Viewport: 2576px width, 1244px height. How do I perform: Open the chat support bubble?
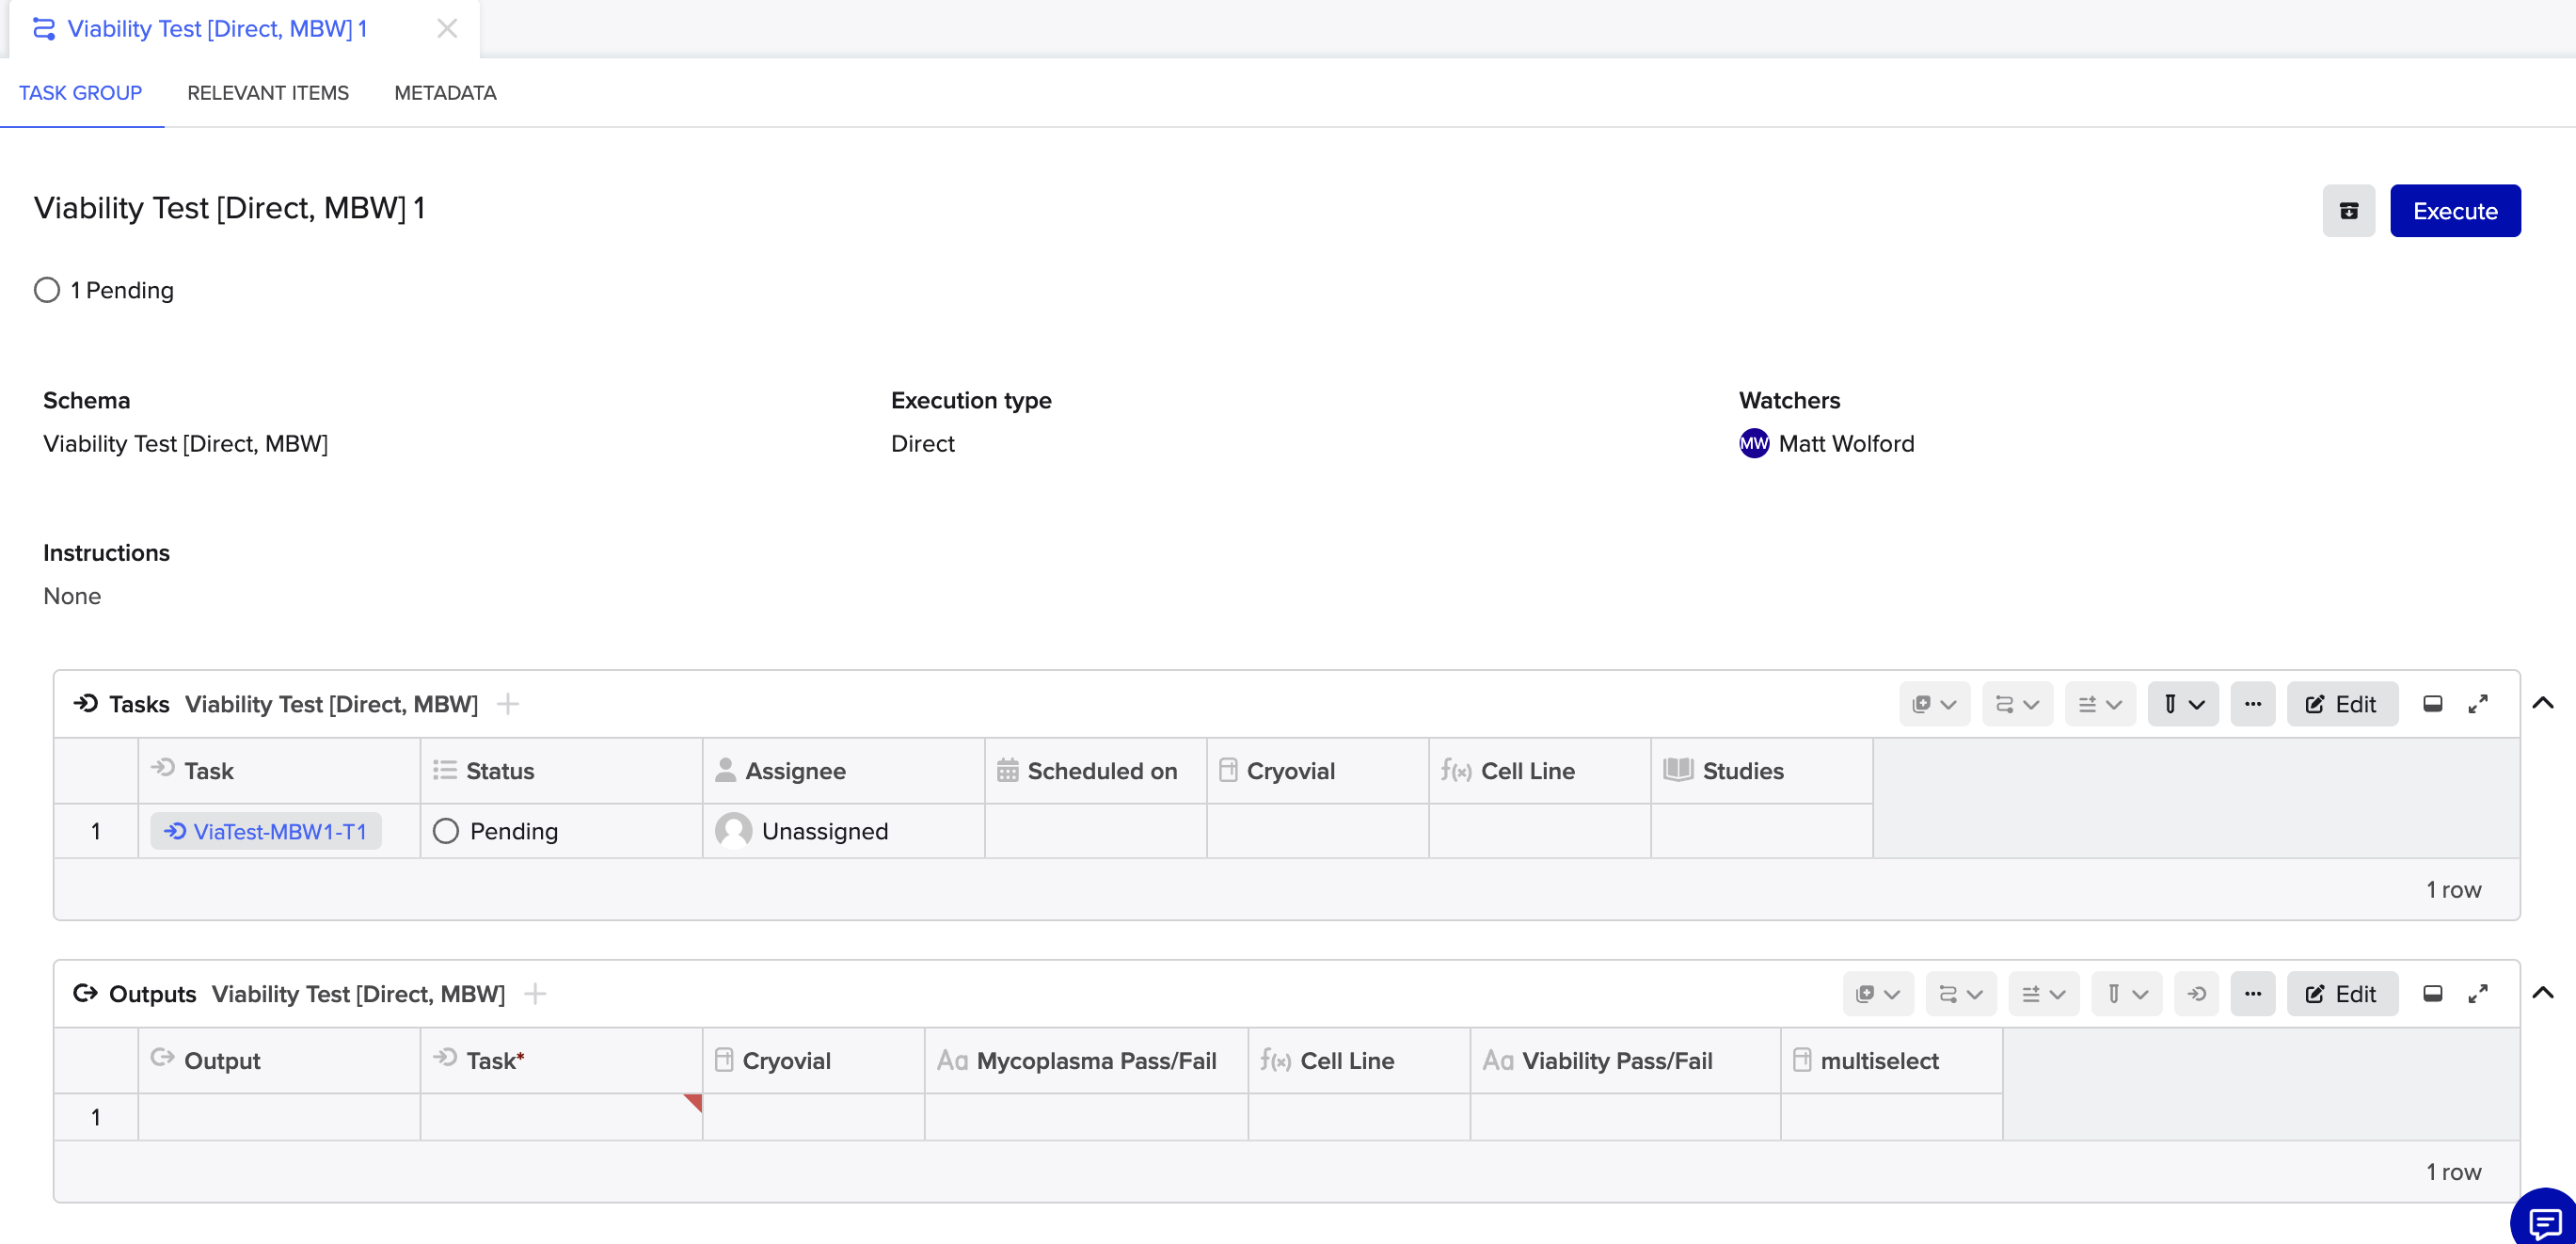coord(2544,1221)
